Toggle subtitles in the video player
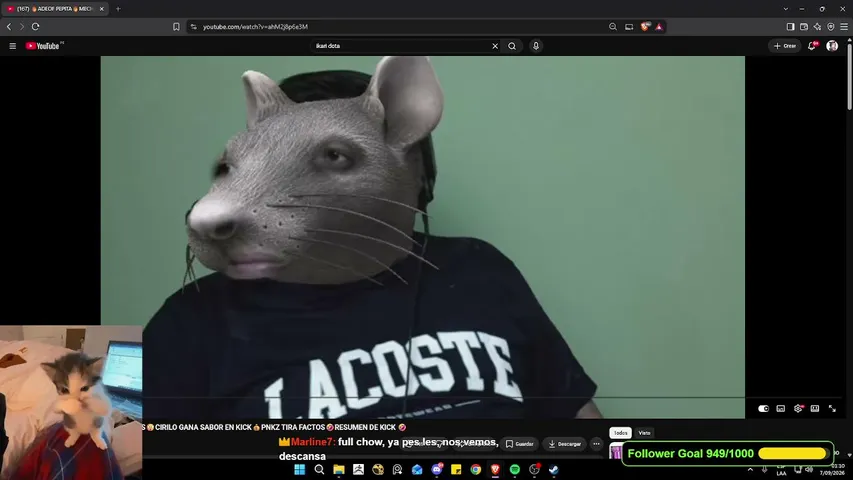 [x=781, y=409]
